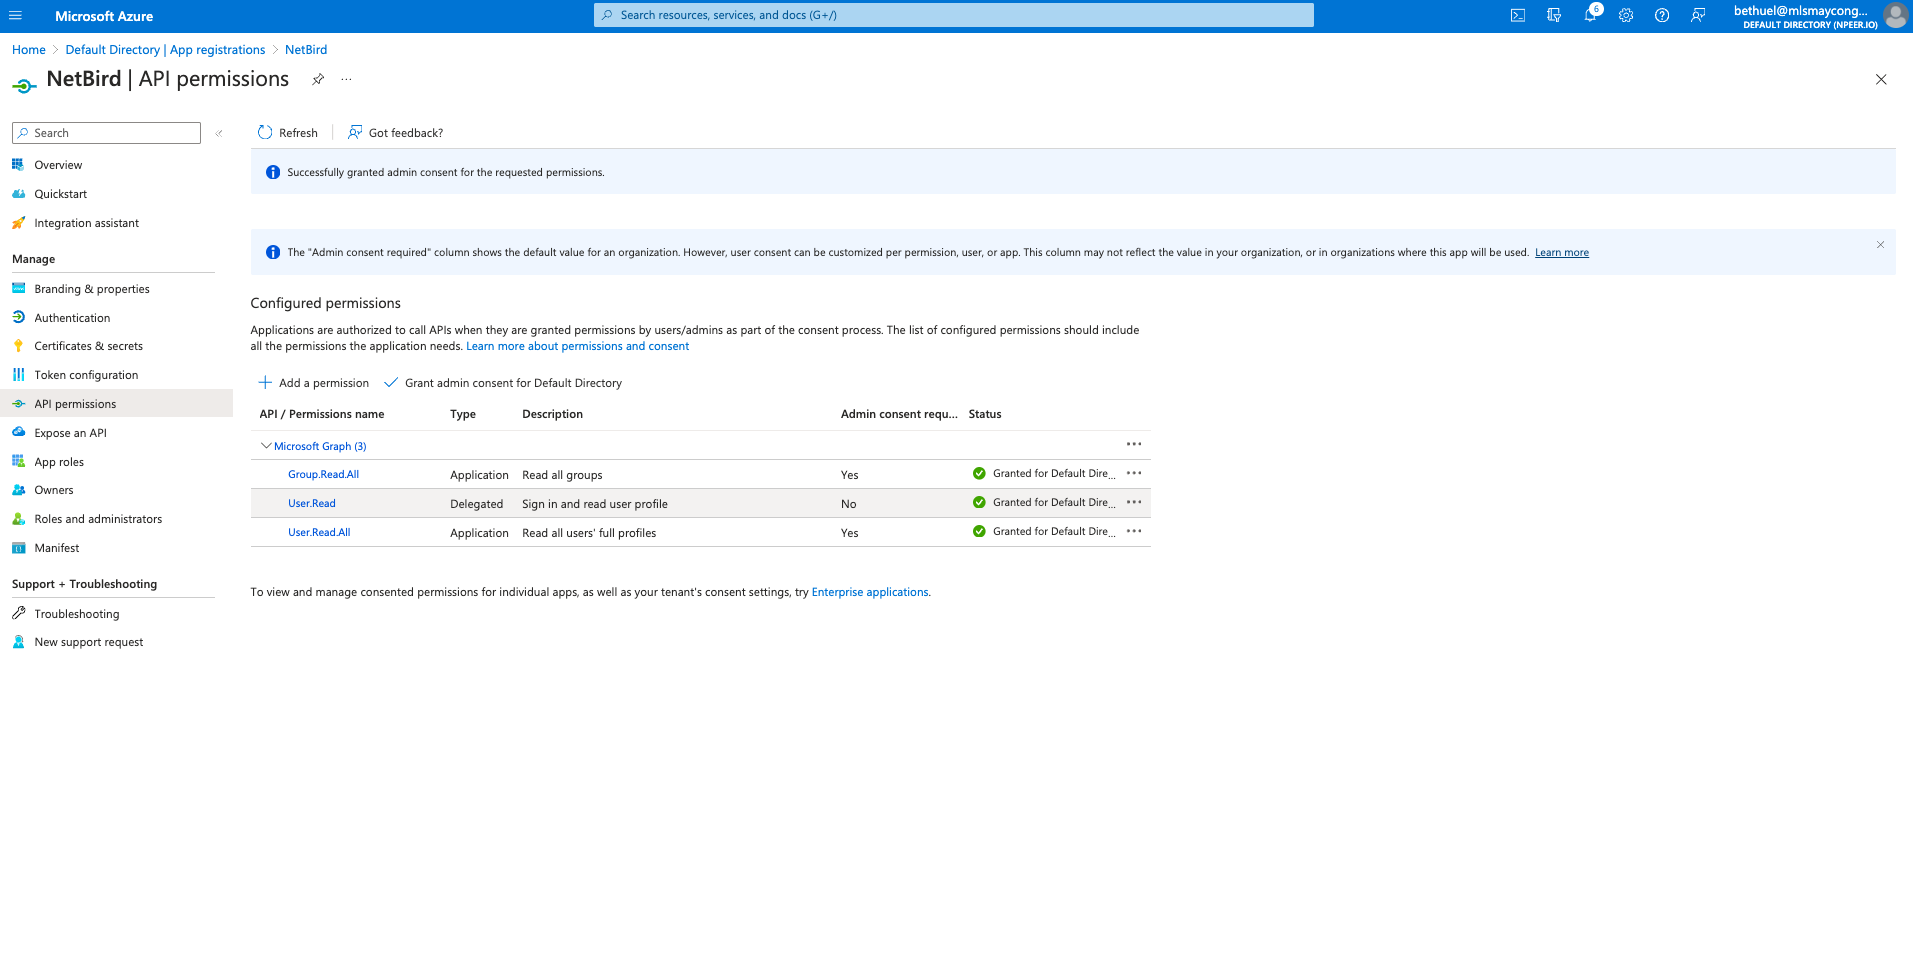
Task: Select the Certificates & secrets sidebar entry
Action: click(86, 345)
